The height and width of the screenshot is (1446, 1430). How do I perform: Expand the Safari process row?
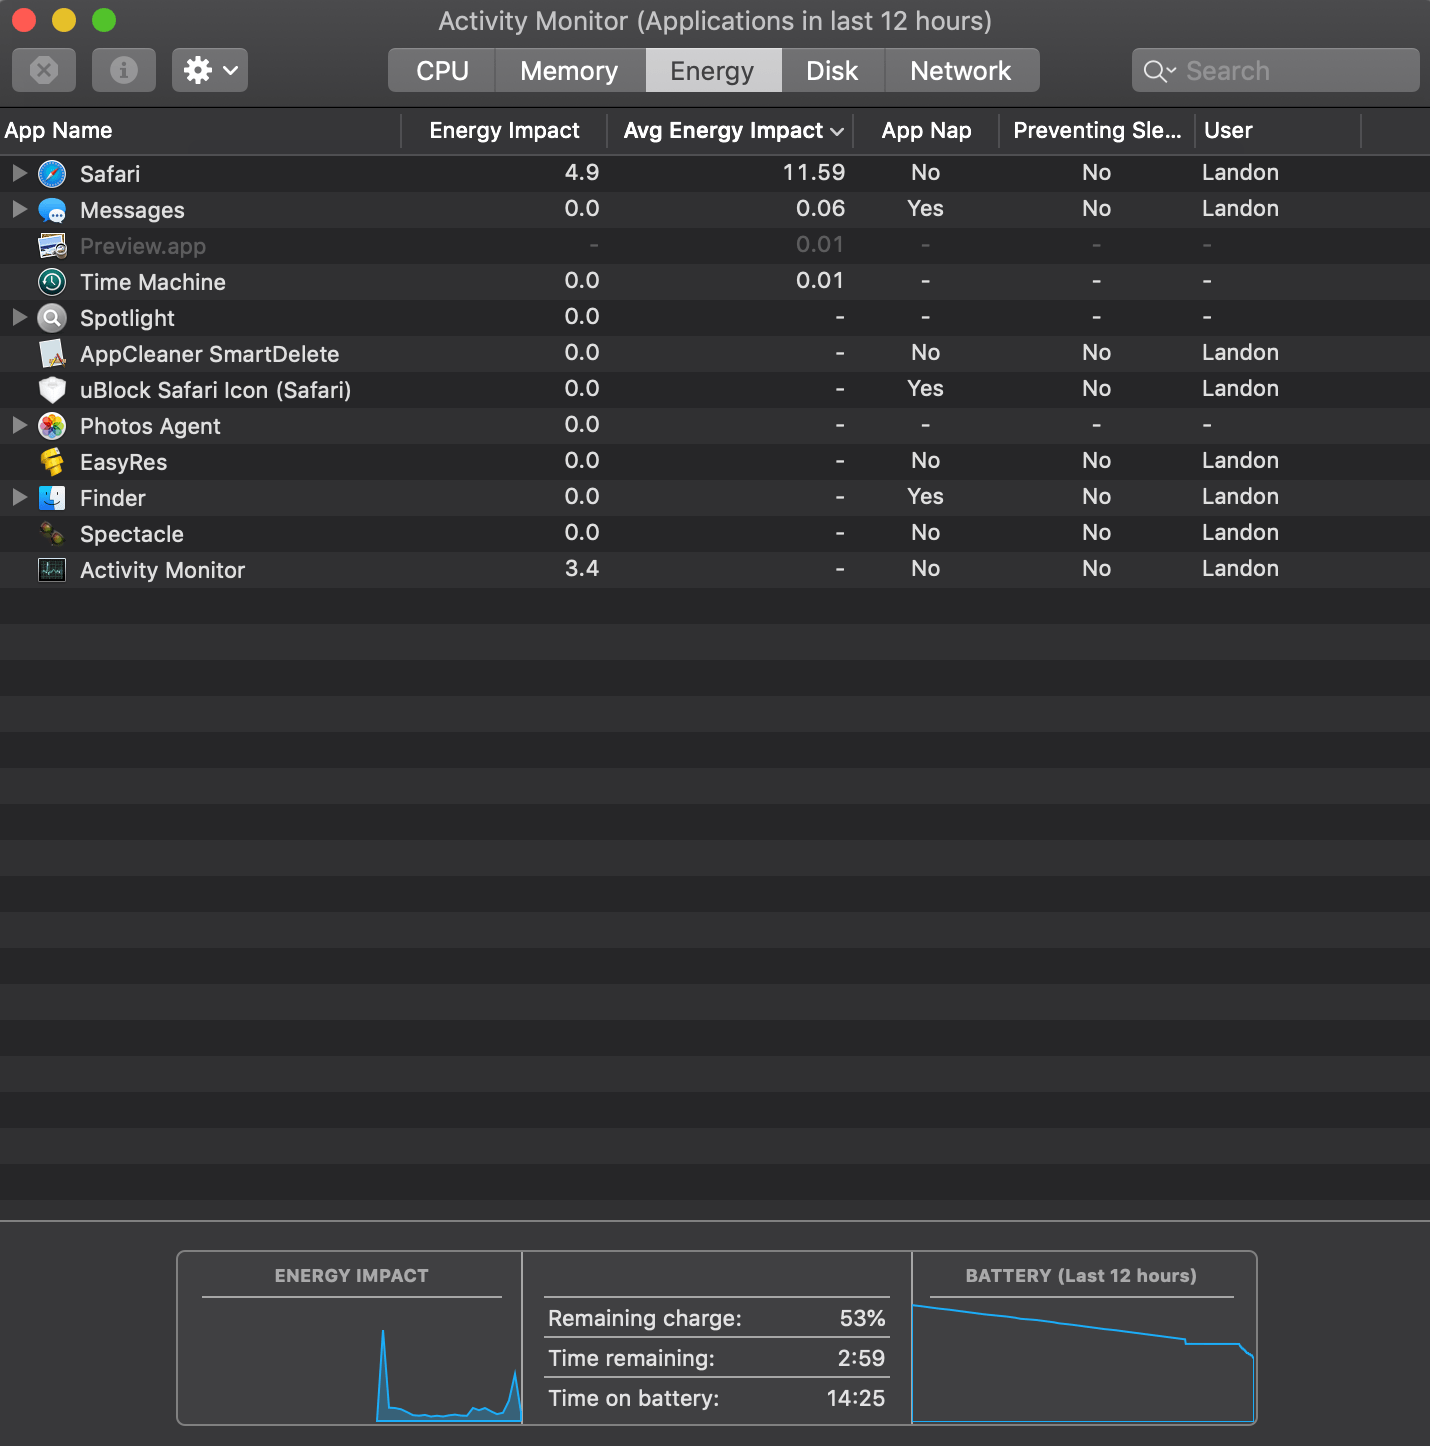pos(19,173)
